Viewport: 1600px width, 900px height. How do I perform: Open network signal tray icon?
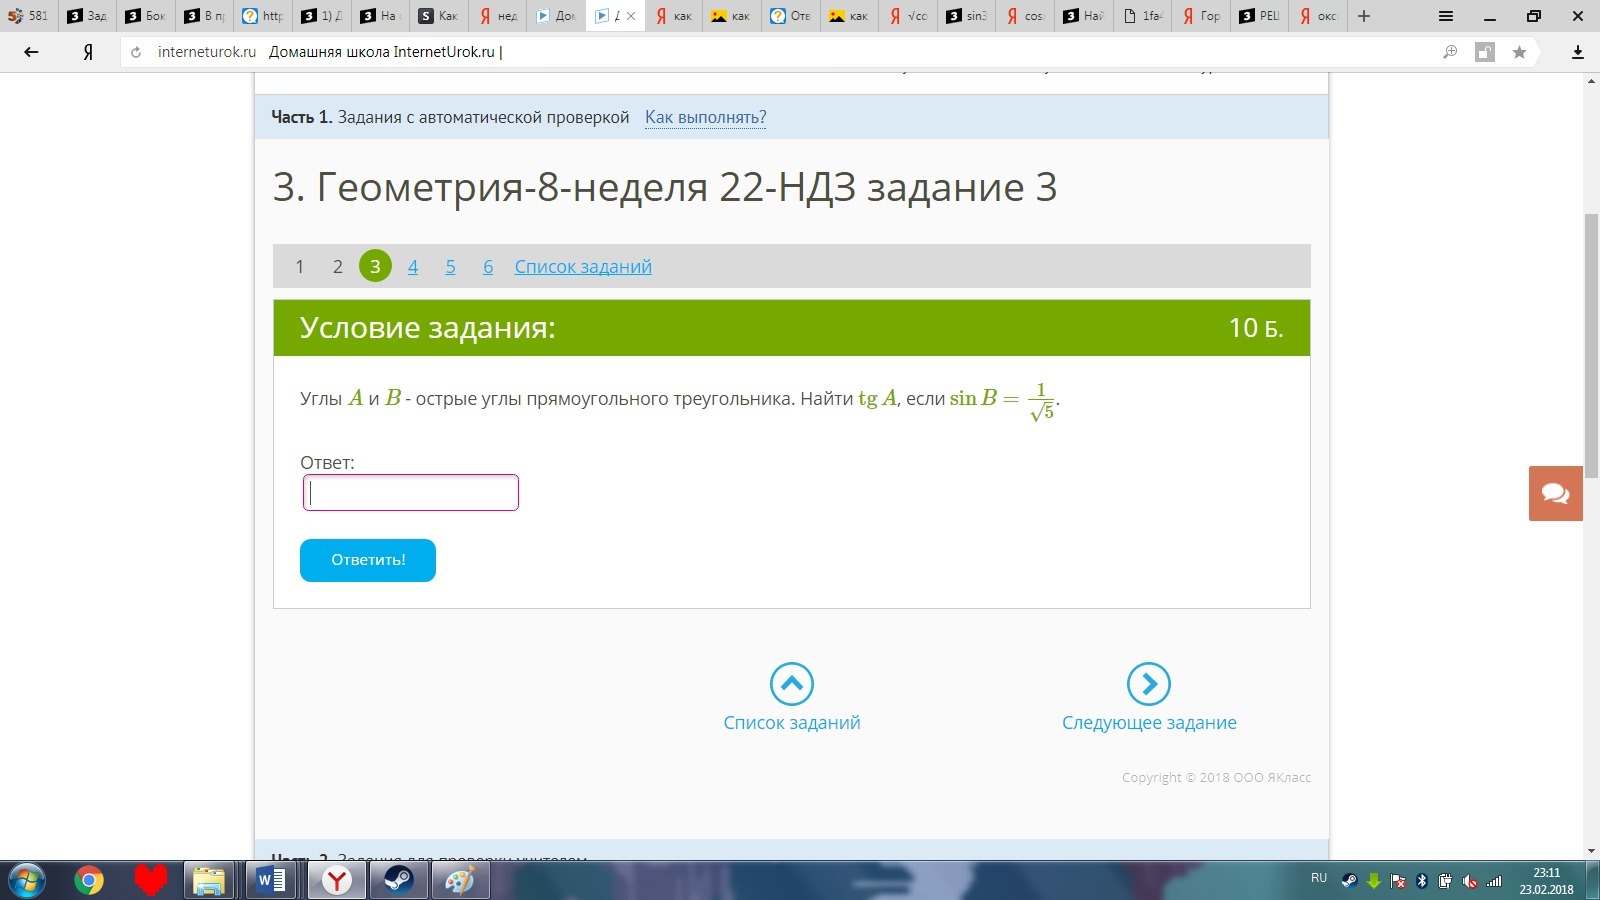(x=1494, y=881)
